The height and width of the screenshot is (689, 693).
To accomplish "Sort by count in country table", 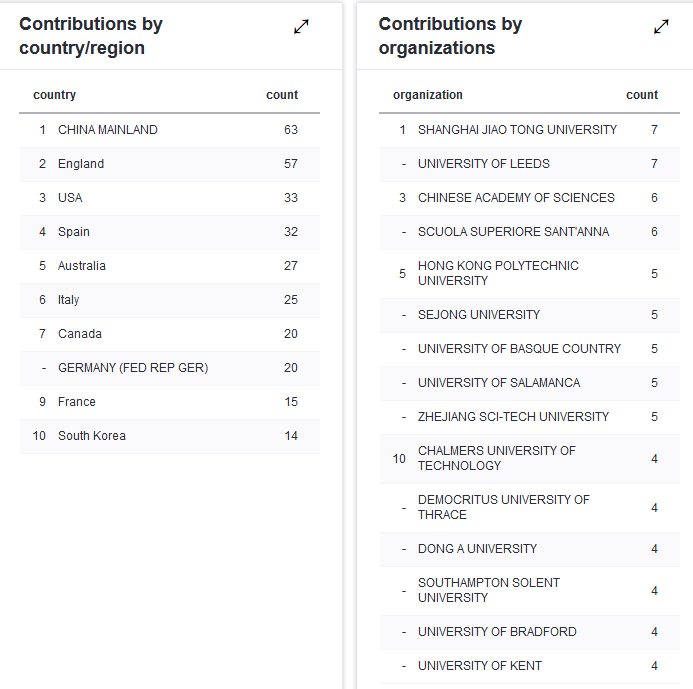I will (x=282, y=95).
